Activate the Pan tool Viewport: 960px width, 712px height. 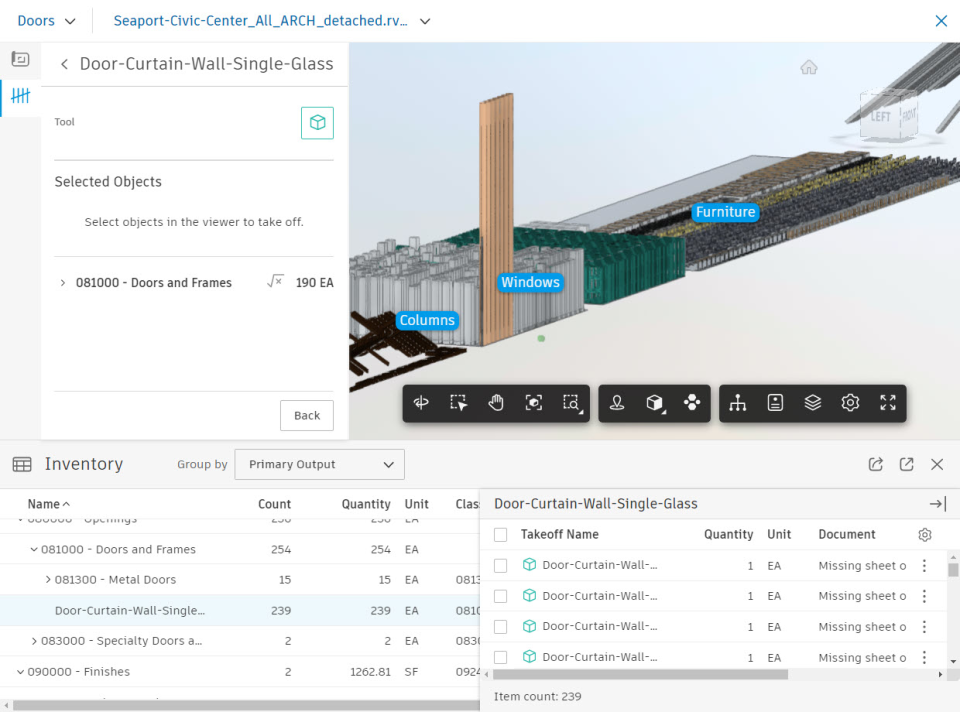click(495, 402)
